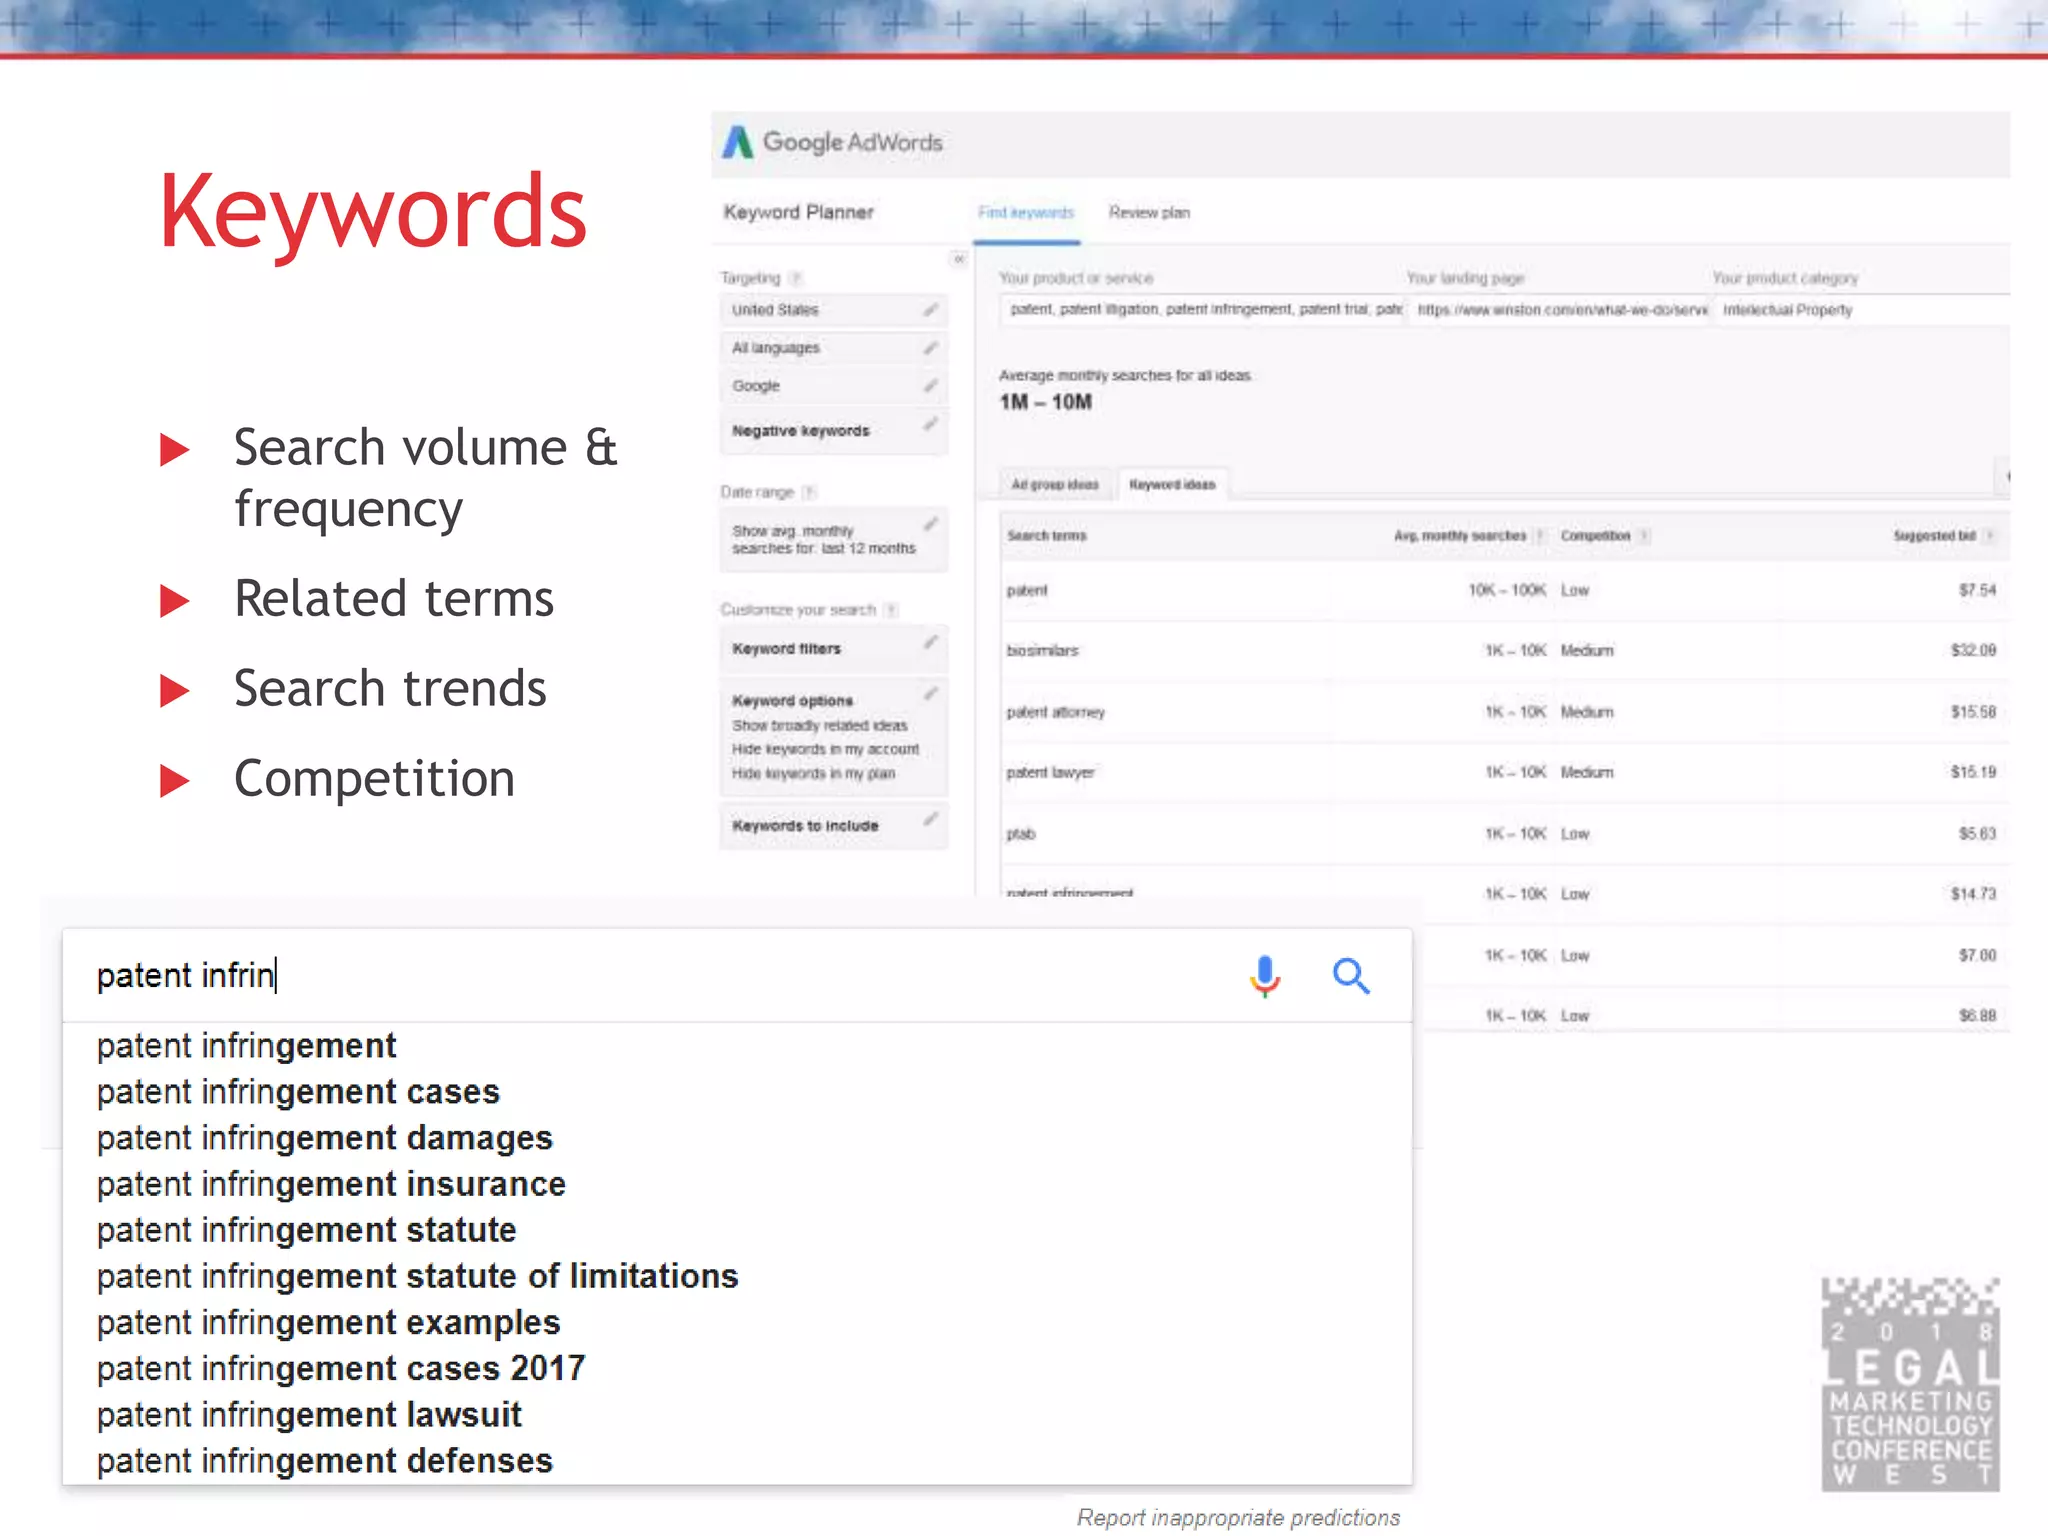Edit date range pencil icon
The height and width of the screenshot is (1536, 2048).
tap(930, 524)
